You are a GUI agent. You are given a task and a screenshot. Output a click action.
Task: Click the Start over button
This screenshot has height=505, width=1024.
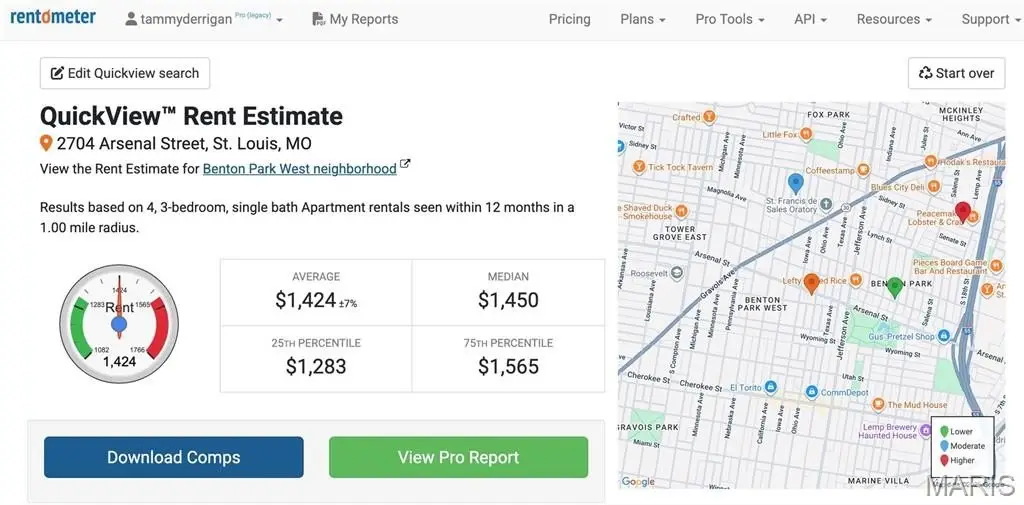click(x=956, y=73)
